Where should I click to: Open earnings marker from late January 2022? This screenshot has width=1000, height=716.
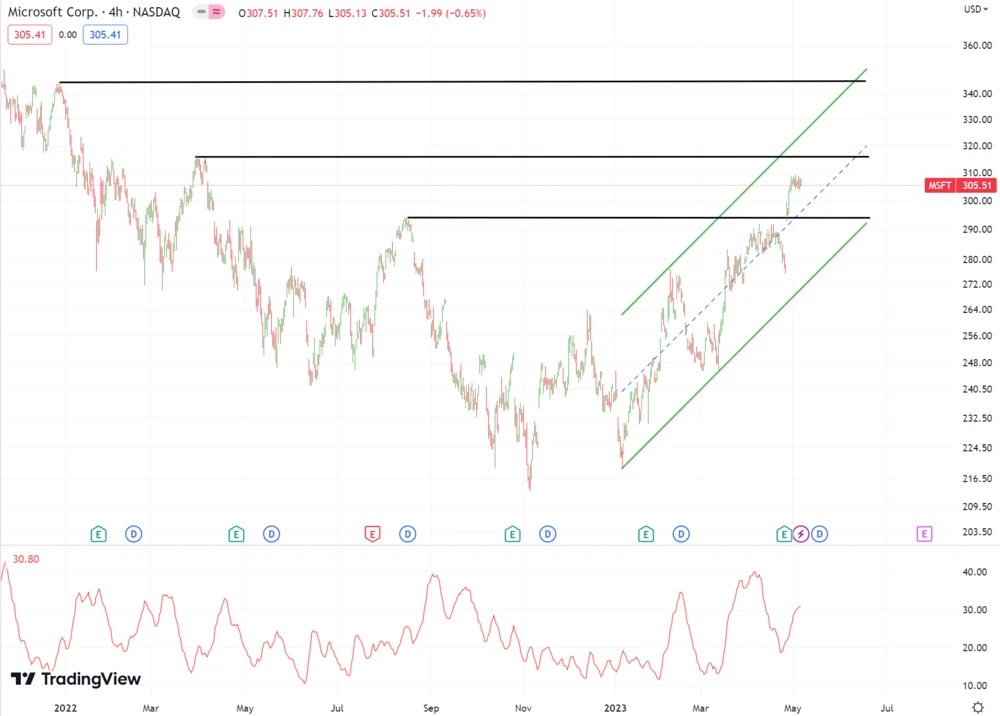click(98, 534)
